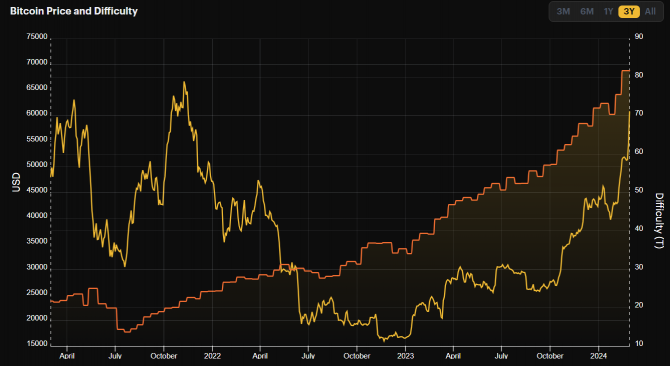Click the 75000 tick on USD axis
670x366 pixels.
37,37
